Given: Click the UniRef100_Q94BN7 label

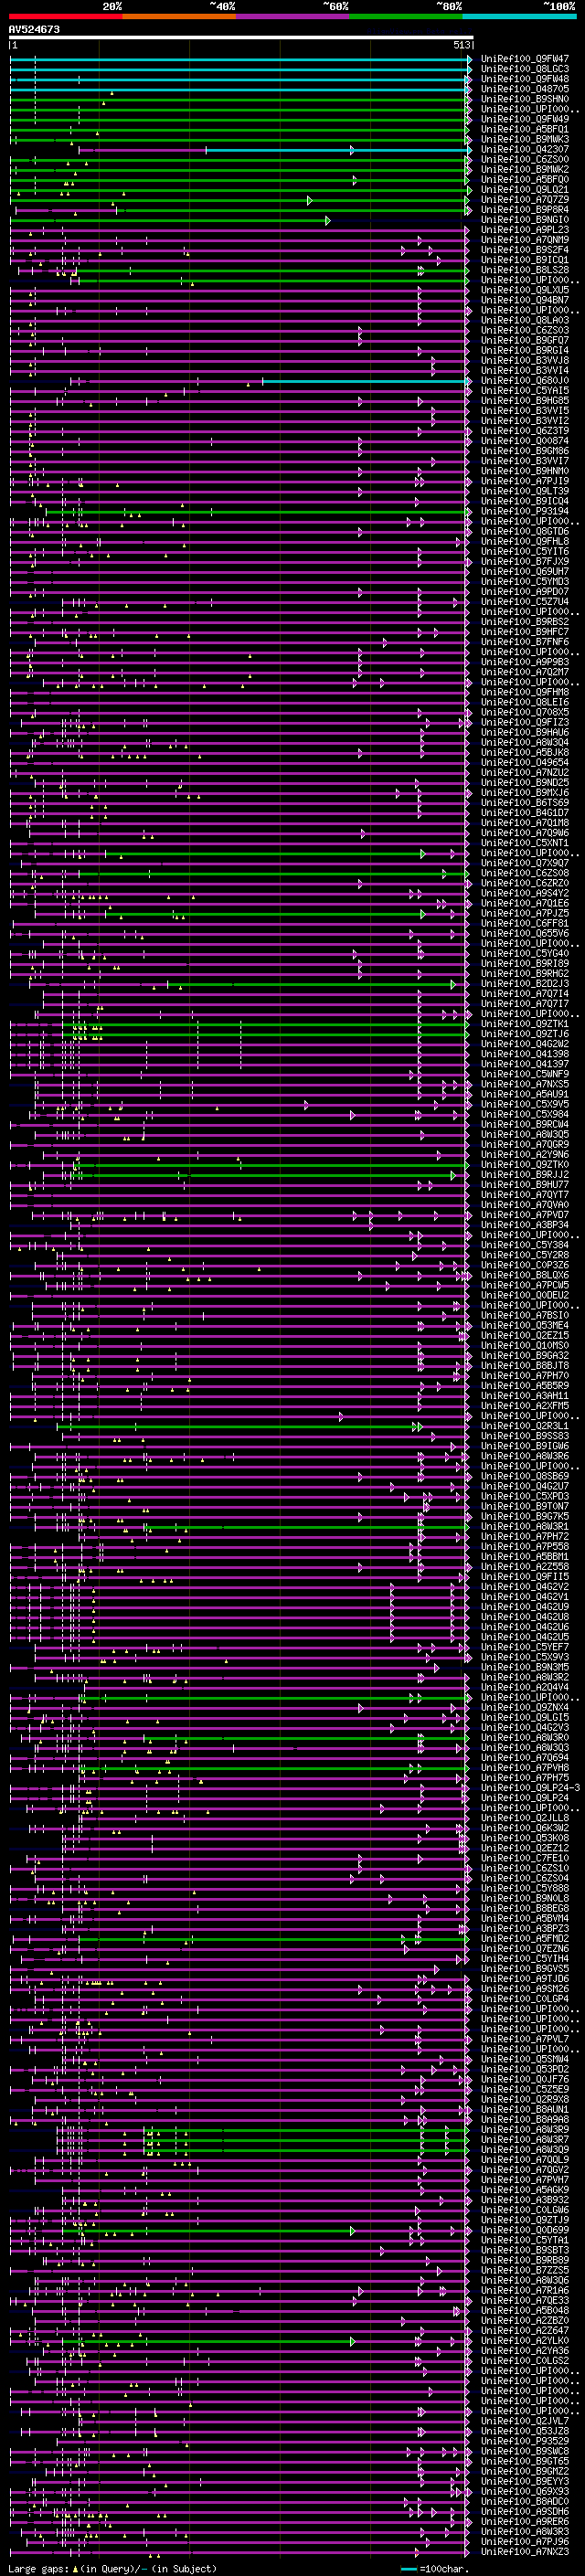Looking at the screenshot, I should pyautogui.click(x=525, y=300).
